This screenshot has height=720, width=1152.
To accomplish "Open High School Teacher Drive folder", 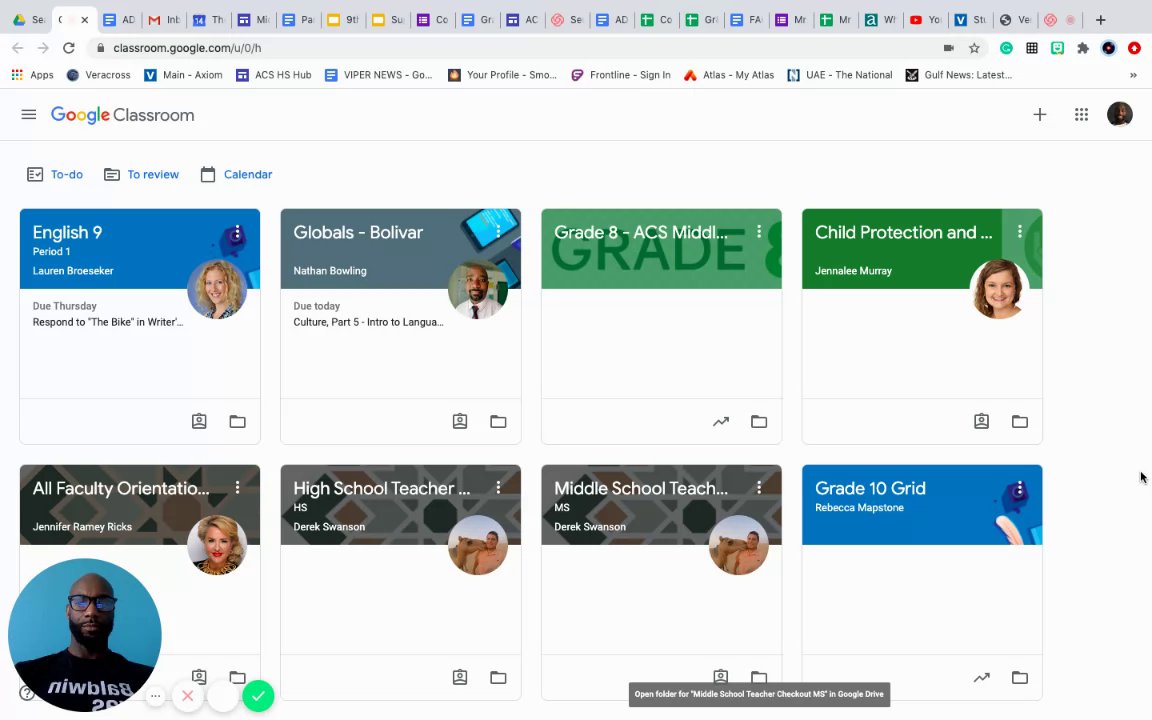I will (498, 677).
